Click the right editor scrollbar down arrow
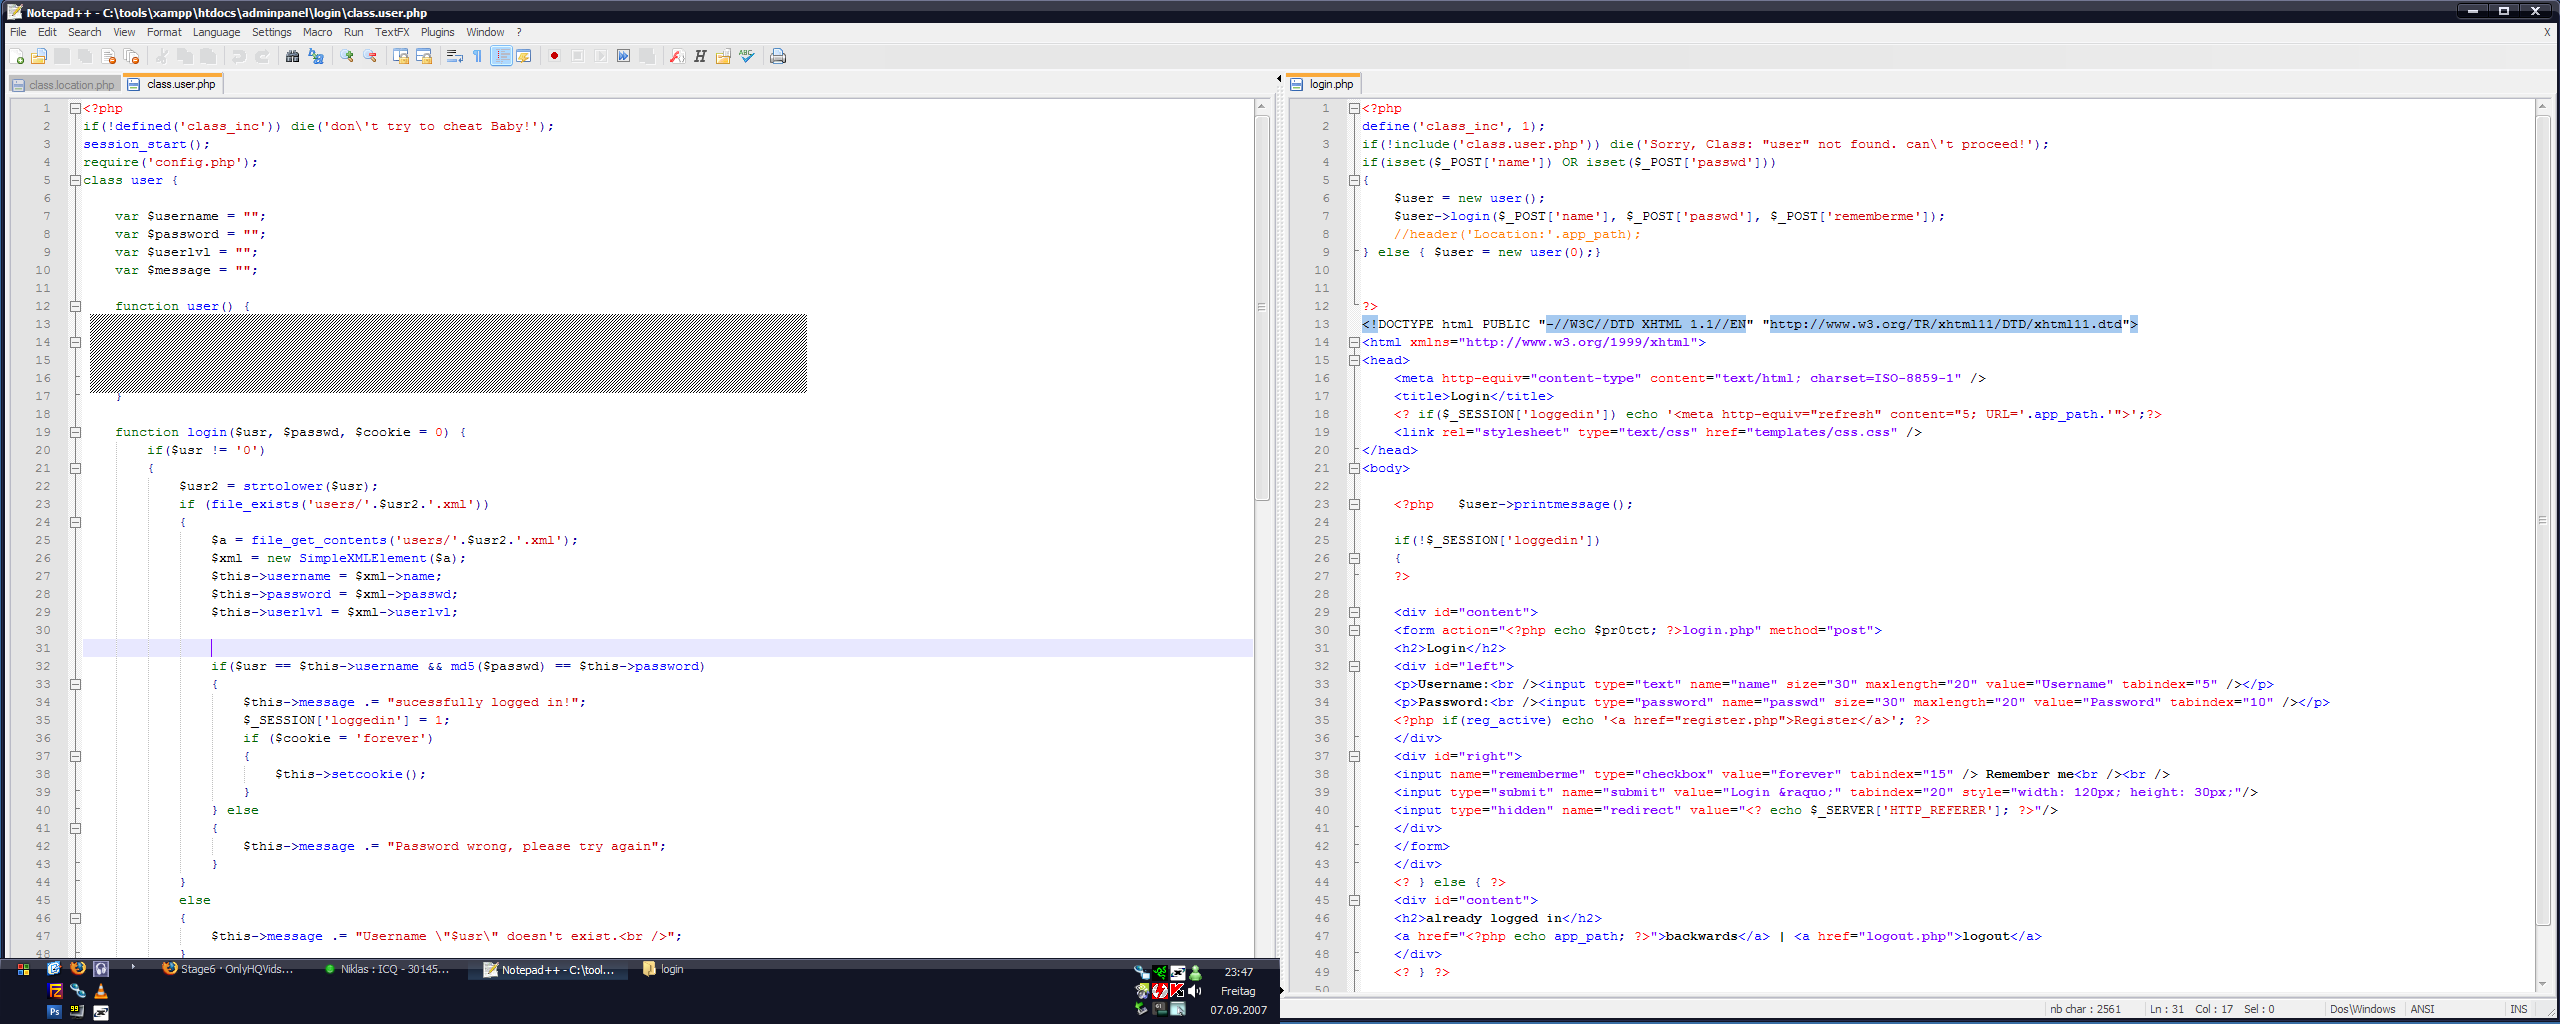Image resolution: width=2560 pixels, height=1024 pixels. tap(2542, 985)
